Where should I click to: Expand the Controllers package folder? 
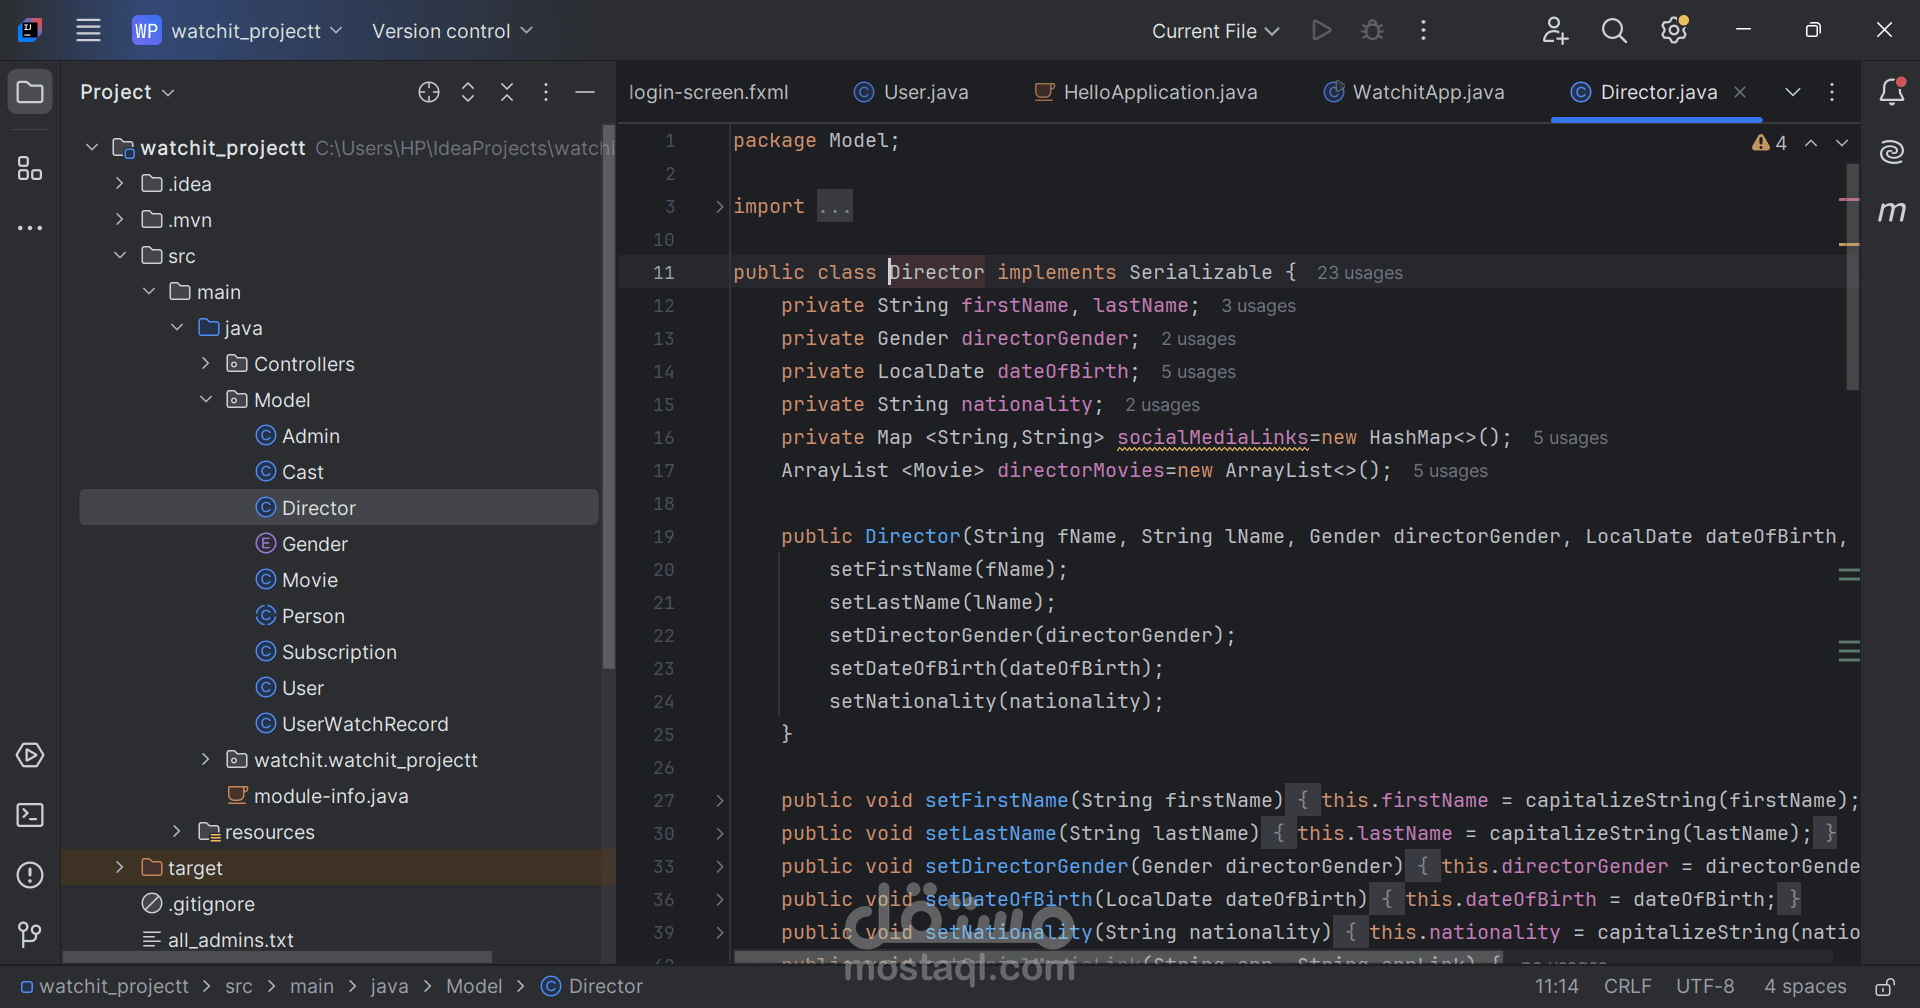click(x=206, y=364)
